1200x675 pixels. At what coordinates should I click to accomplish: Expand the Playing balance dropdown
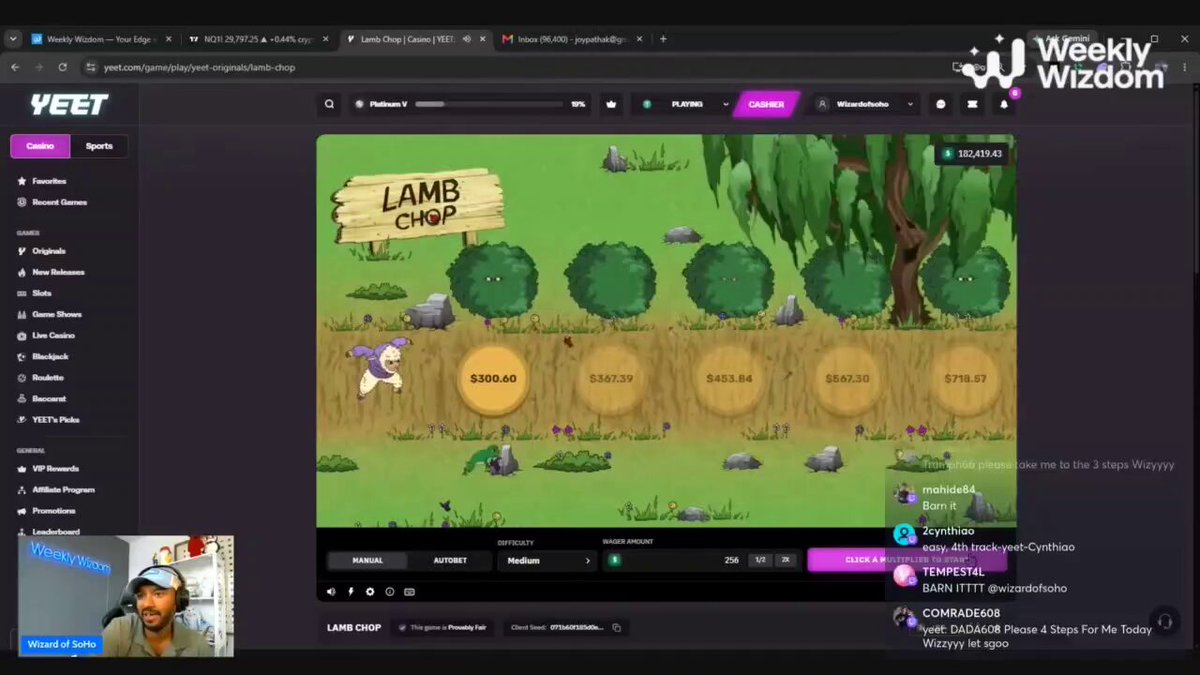pyautogui.click(x=684, y=104)
